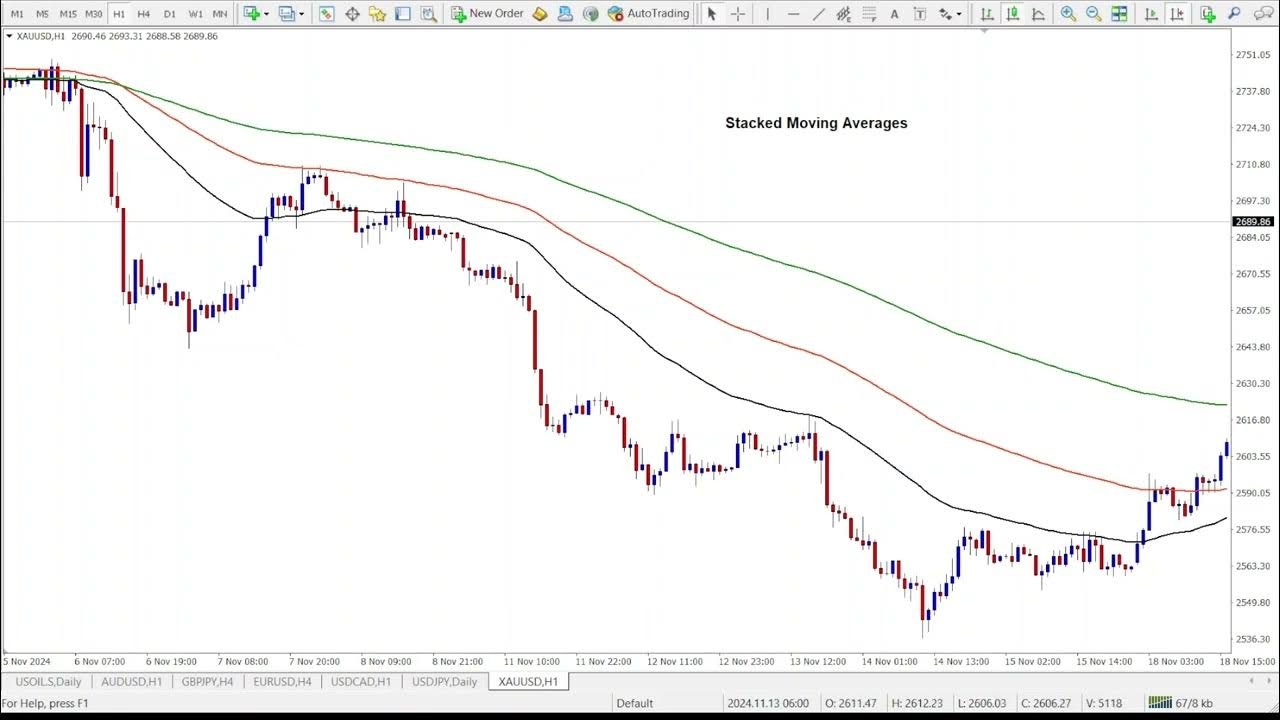The height and width of the screenshot is (720, 1280).
Task: Select the M5 timeframe button
Action: click(42, 13)
